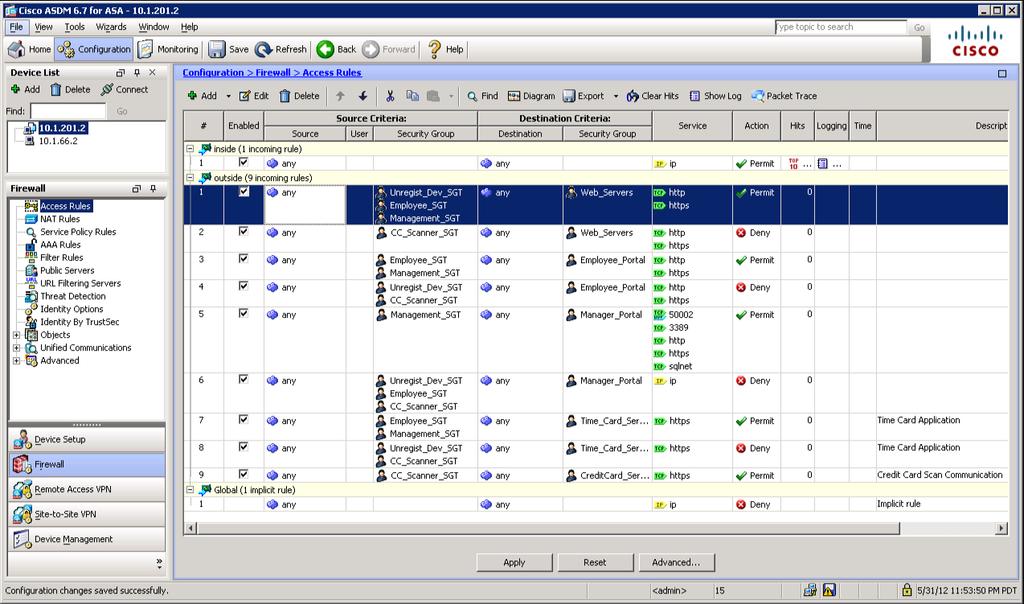The image size is (1024, 604).
Task: Open Help from the toolbar
Action: point(445,49)
